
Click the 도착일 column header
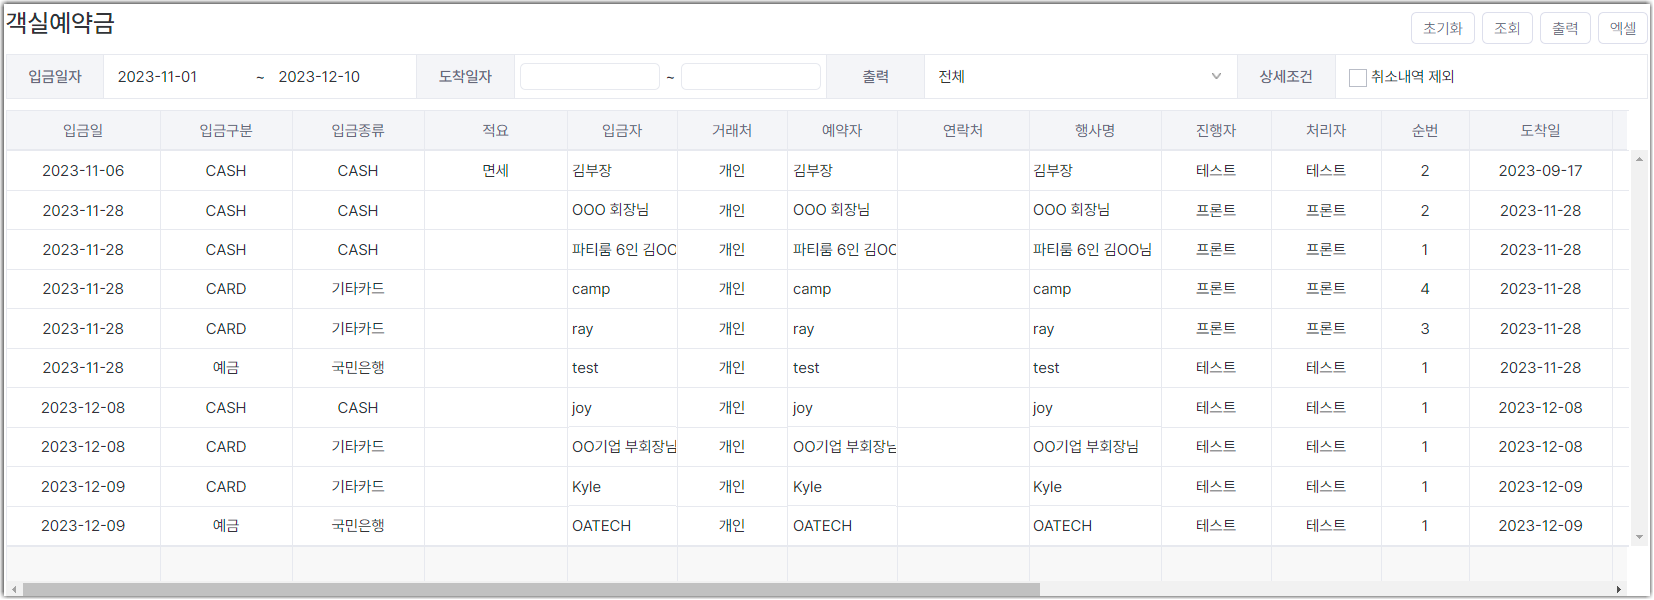coord(1540,131)
